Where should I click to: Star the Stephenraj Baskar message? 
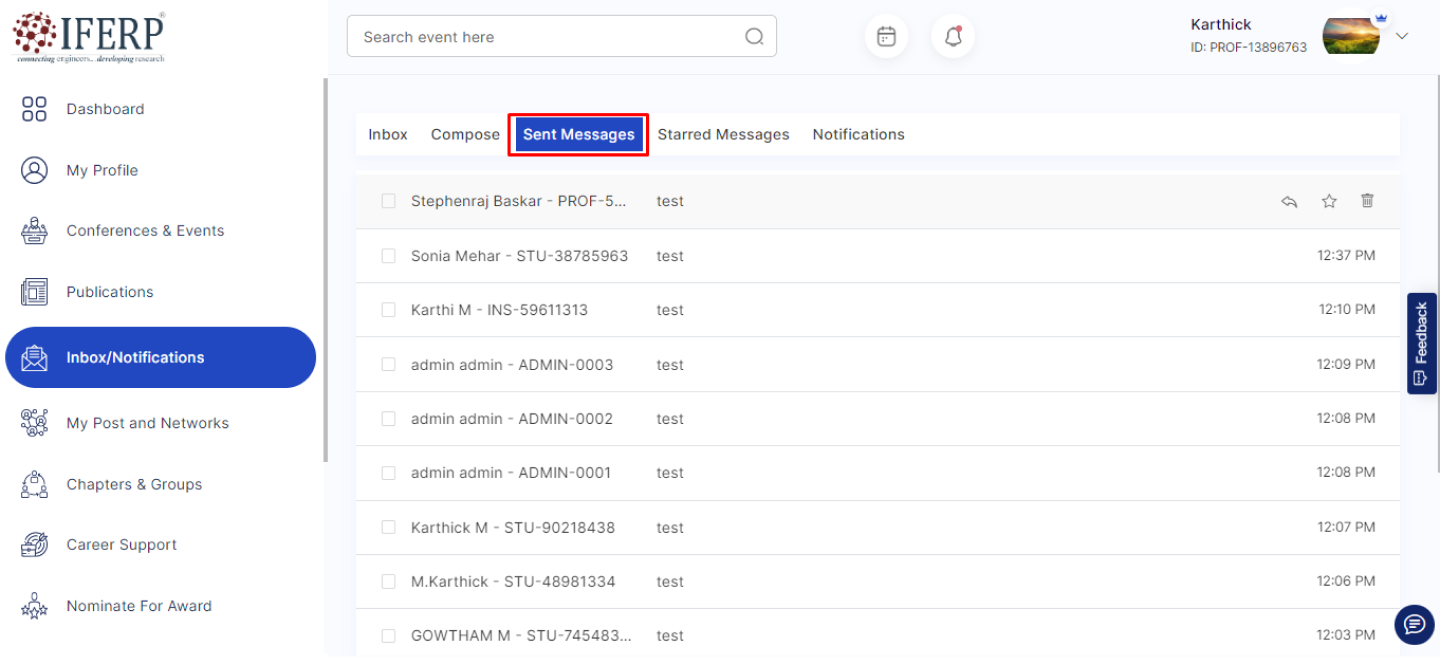tap(1329, 201)
